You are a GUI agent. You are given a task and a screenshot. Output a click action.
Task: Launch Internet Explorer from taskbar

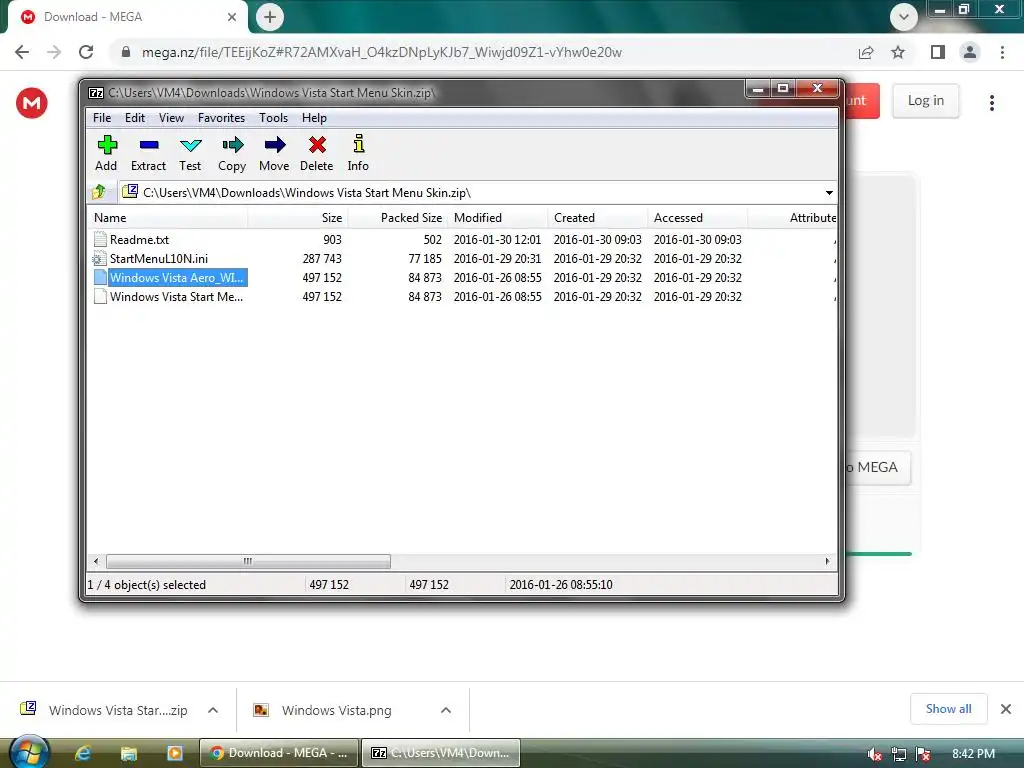(x=83, y=754)
